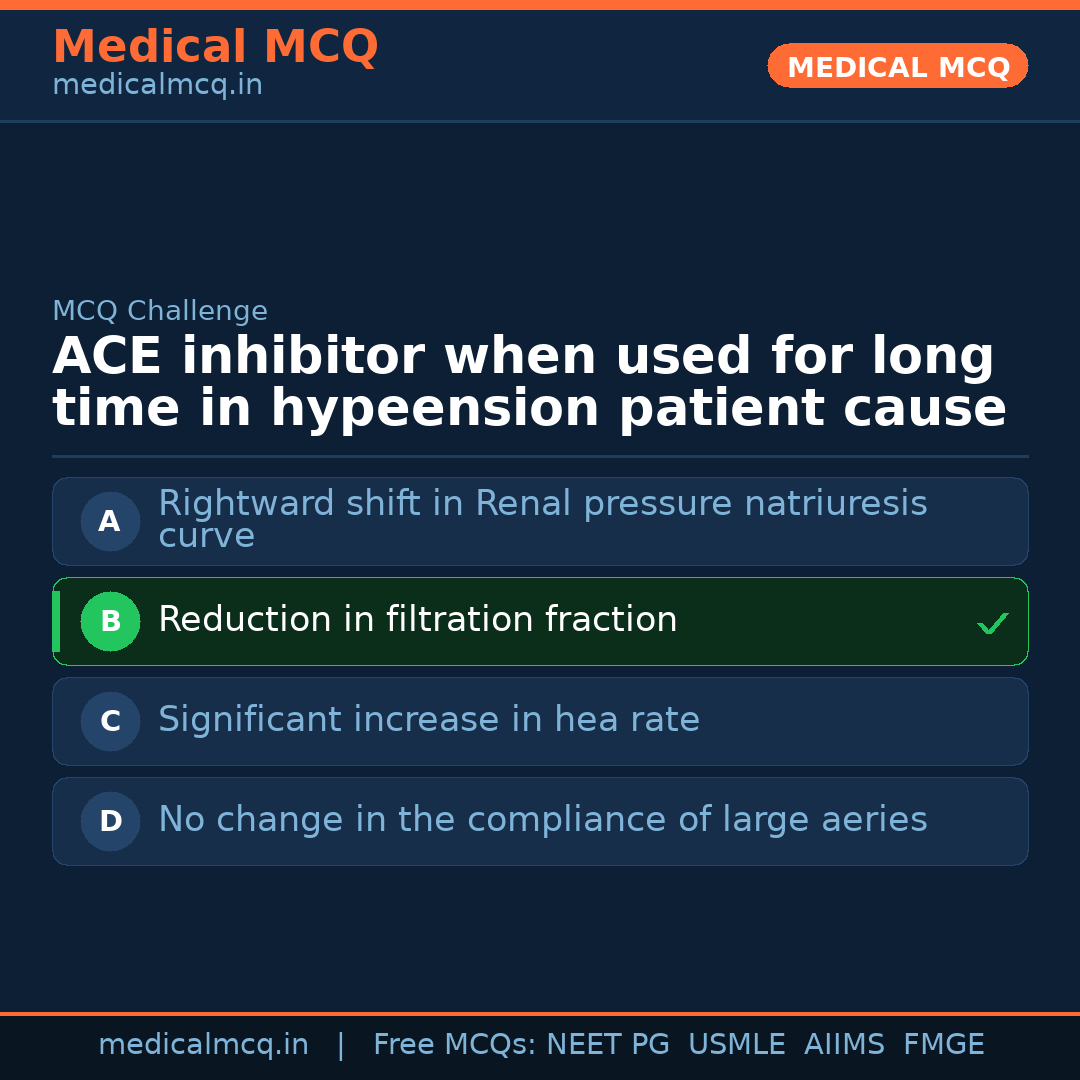The image size is (1080, 1080).
Task: Click the 'Free MCQs:' footer text
Action: (x=455, y=1045)
